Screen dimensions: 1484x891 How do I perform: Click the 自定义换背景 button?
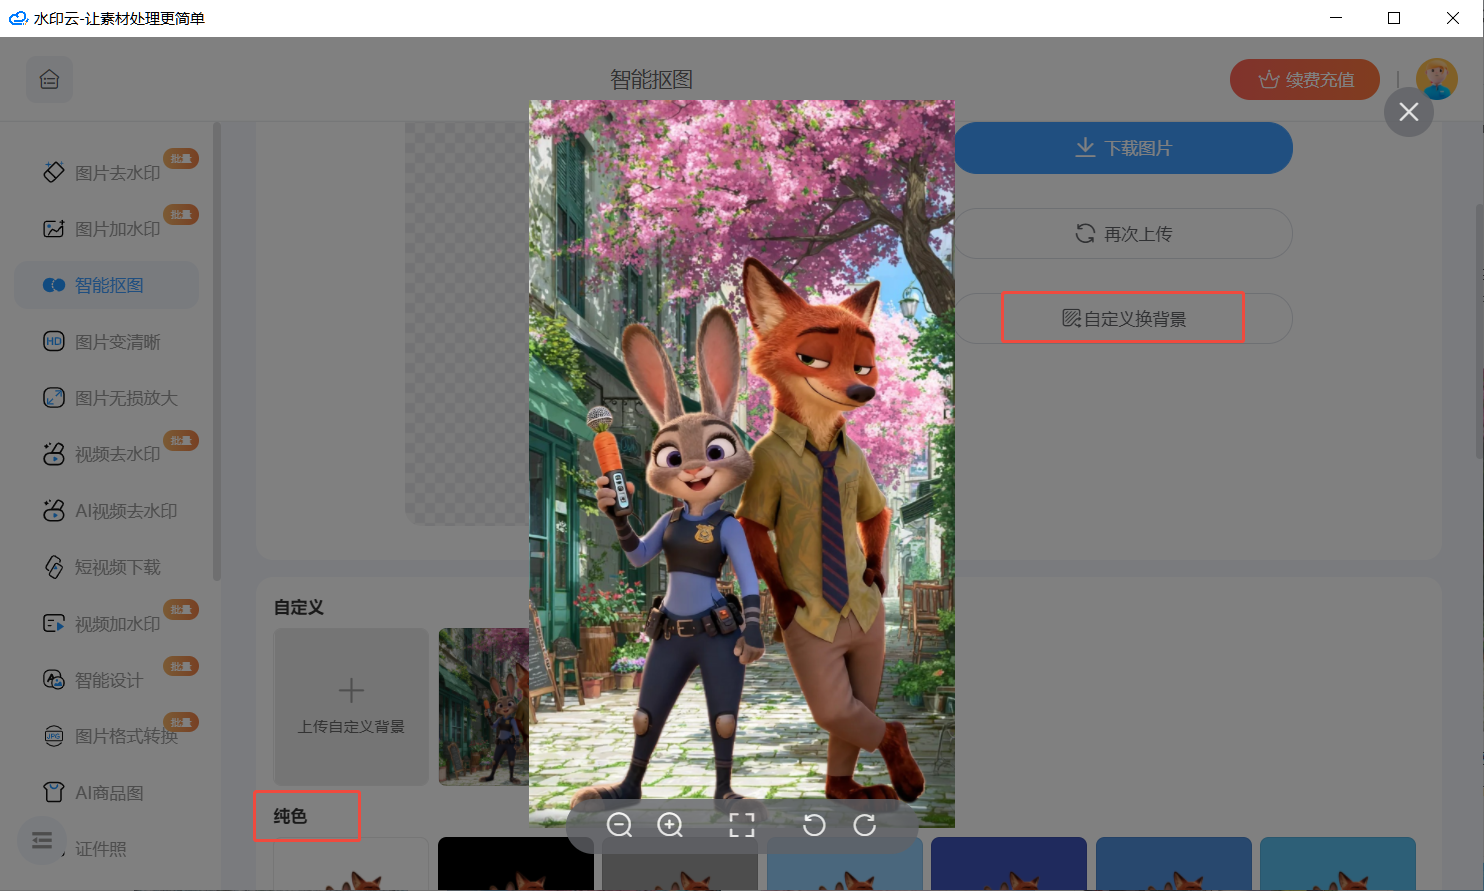coord(1123,319)
